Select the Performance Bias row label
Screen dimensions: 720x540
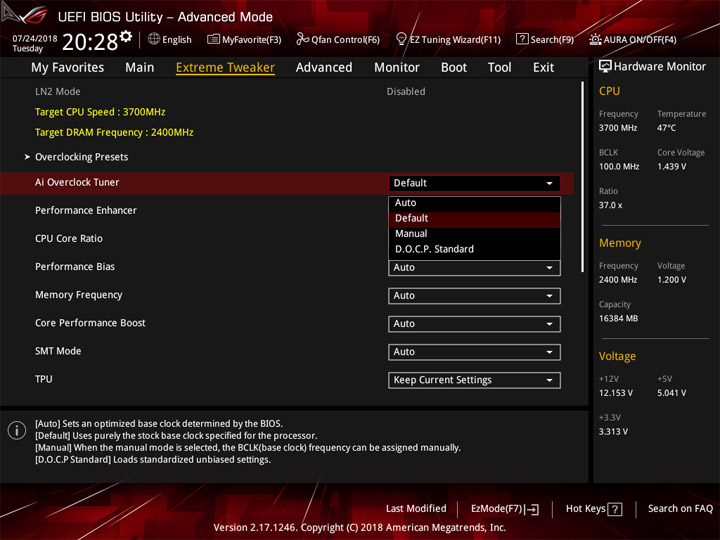[x=75, y=266]
